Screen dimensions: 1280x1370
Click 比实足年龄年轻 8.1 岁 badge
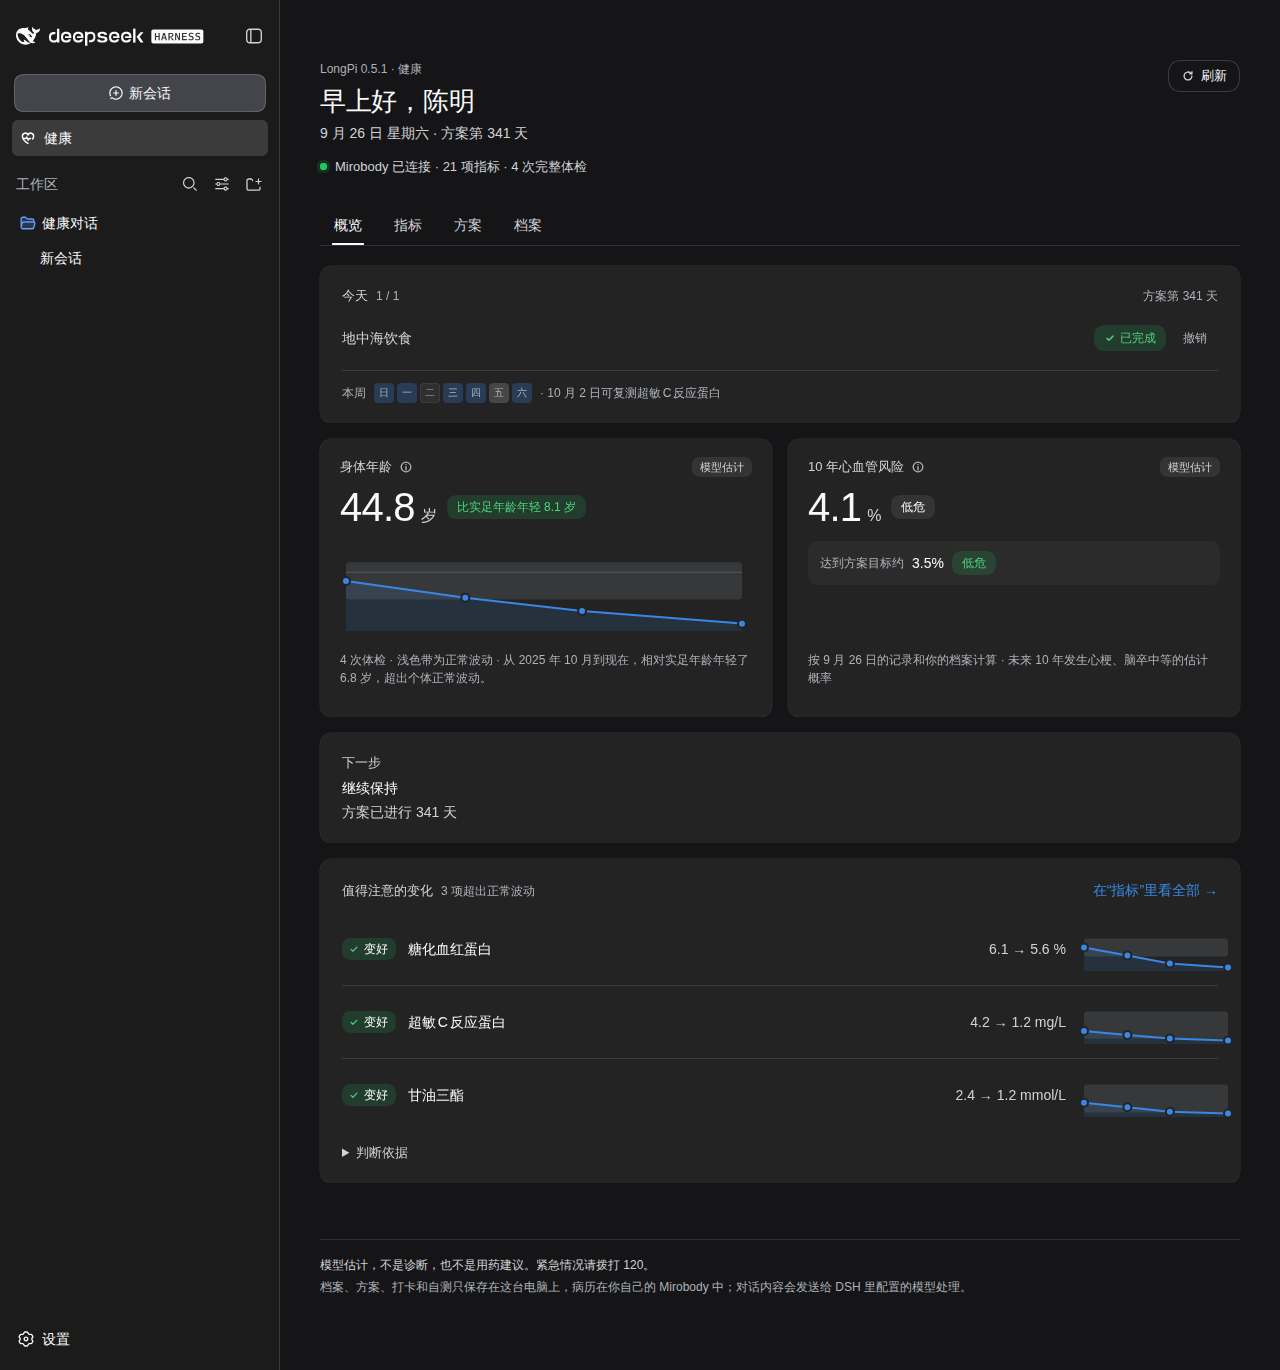click(516, 507)
